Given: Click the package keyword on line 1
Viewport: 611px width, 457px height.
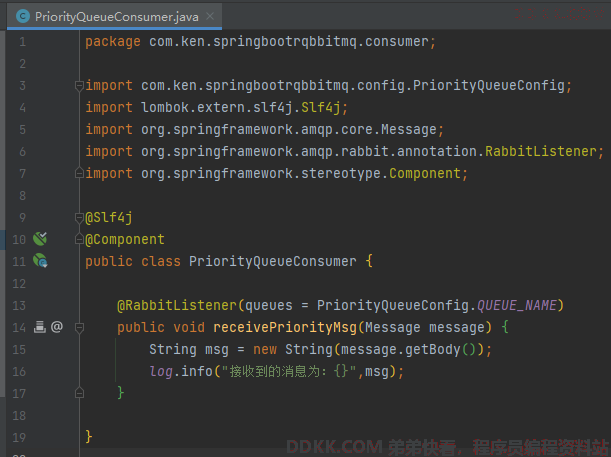Looking at the screenshot, I should coord(113,42).
